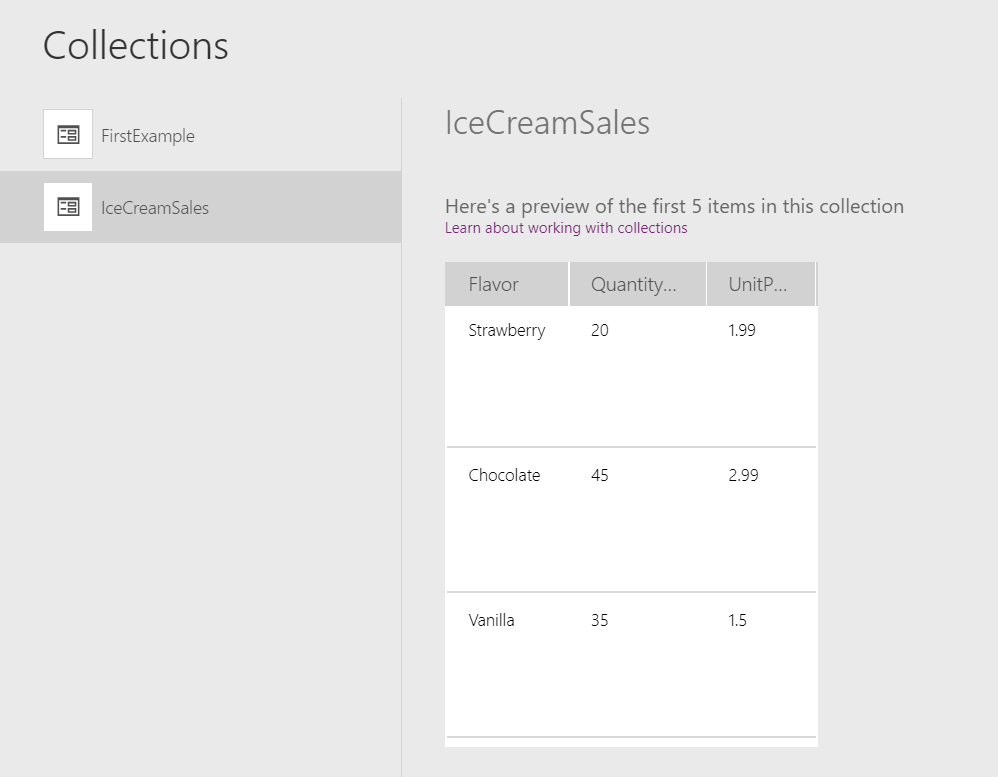Select the unit price 2.99 for Chocolate
This screenshot has width=998, height=777.
[743, 475]
